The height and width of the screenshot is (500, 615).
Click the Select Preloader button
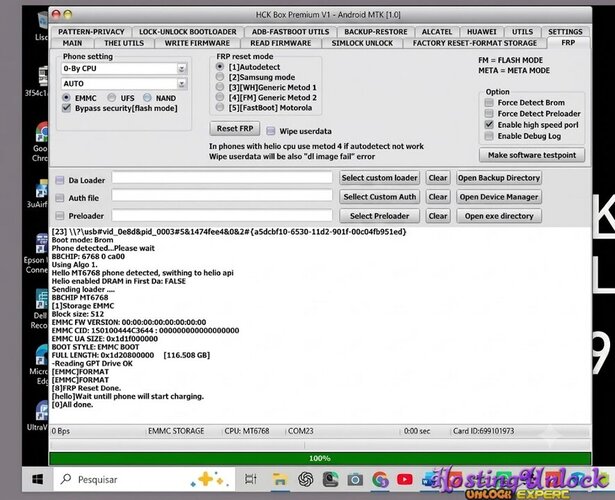(x=379, y=216)
